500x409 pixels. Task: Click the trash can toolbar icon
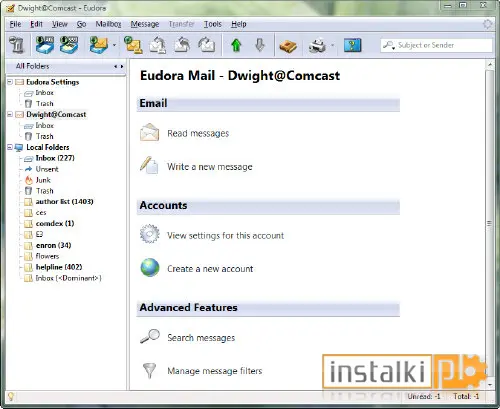click(17, 45)
